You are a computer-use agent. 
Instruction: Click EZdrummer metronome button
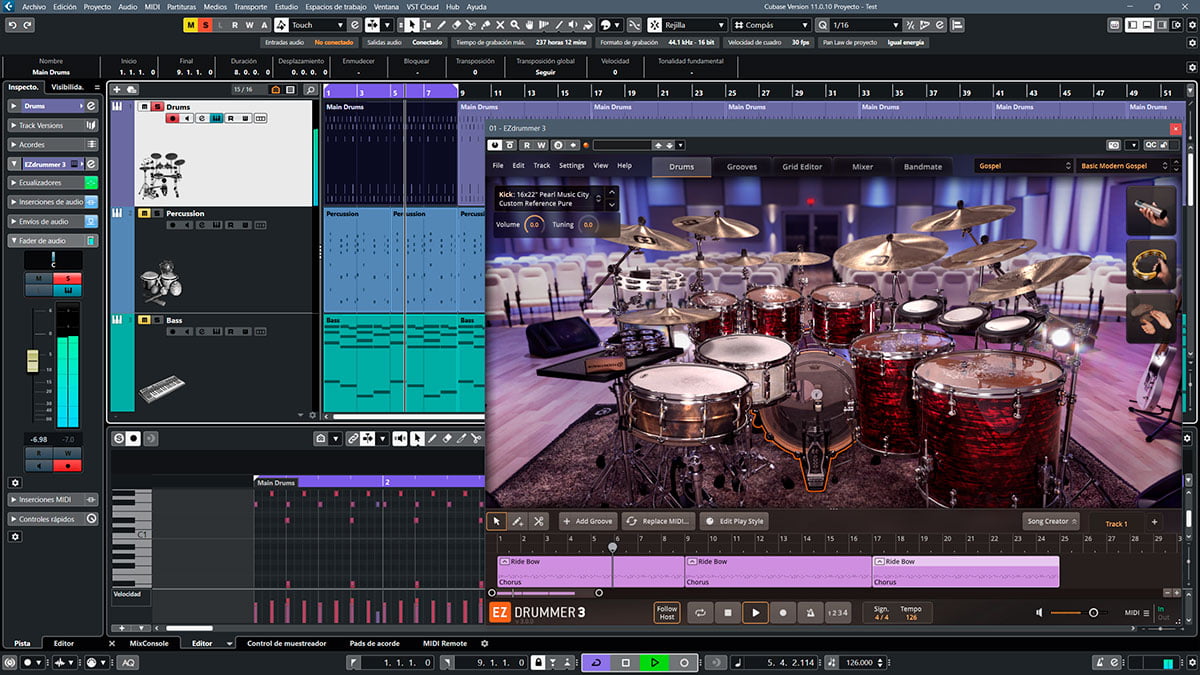point(810,612)
